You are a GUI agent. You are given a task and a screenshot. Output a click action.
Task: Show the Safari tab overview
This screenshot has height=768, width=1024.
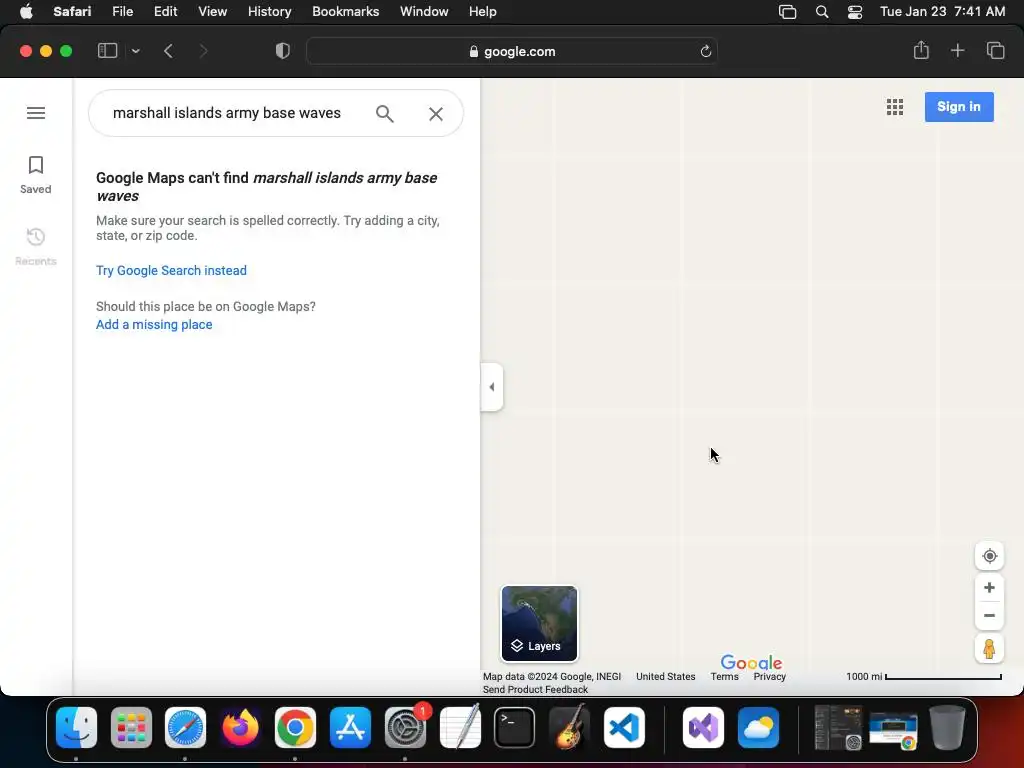(995, 50)
